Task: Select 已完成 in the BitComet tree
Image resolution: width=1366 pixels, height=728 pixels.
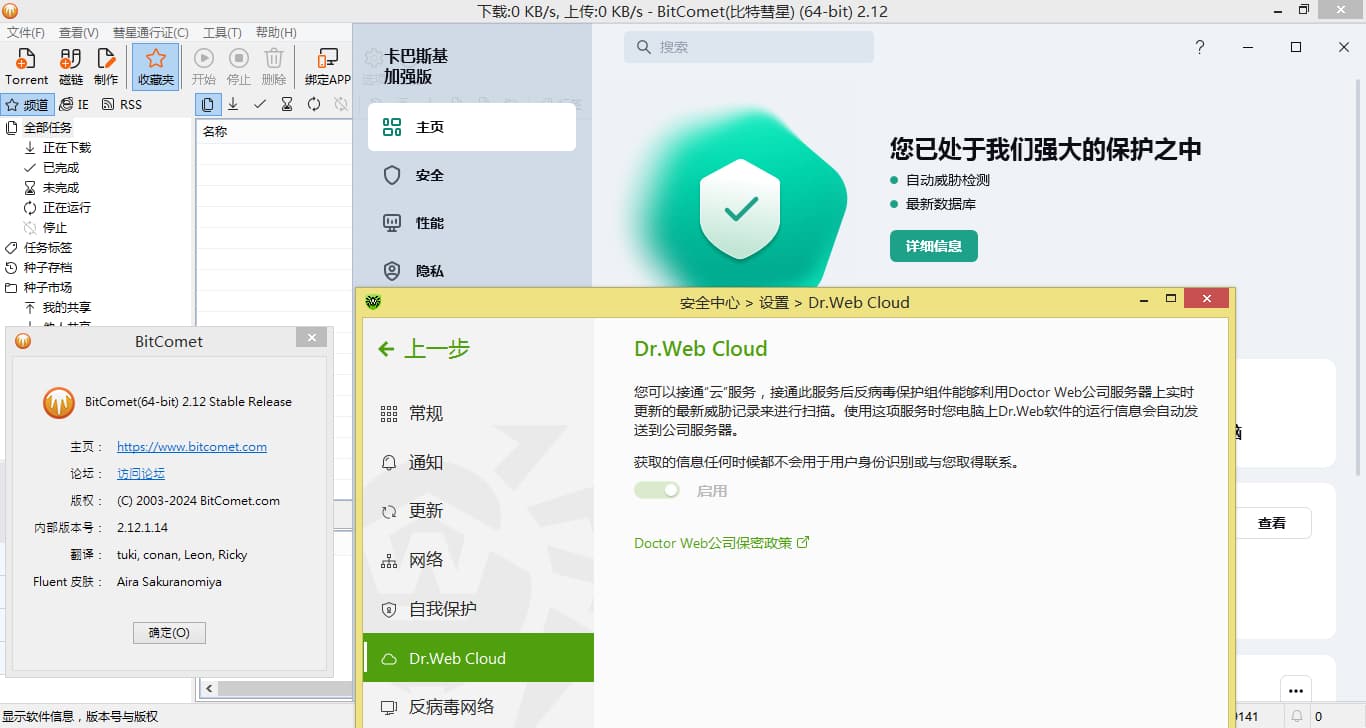Action: click(x=60, y=167)
